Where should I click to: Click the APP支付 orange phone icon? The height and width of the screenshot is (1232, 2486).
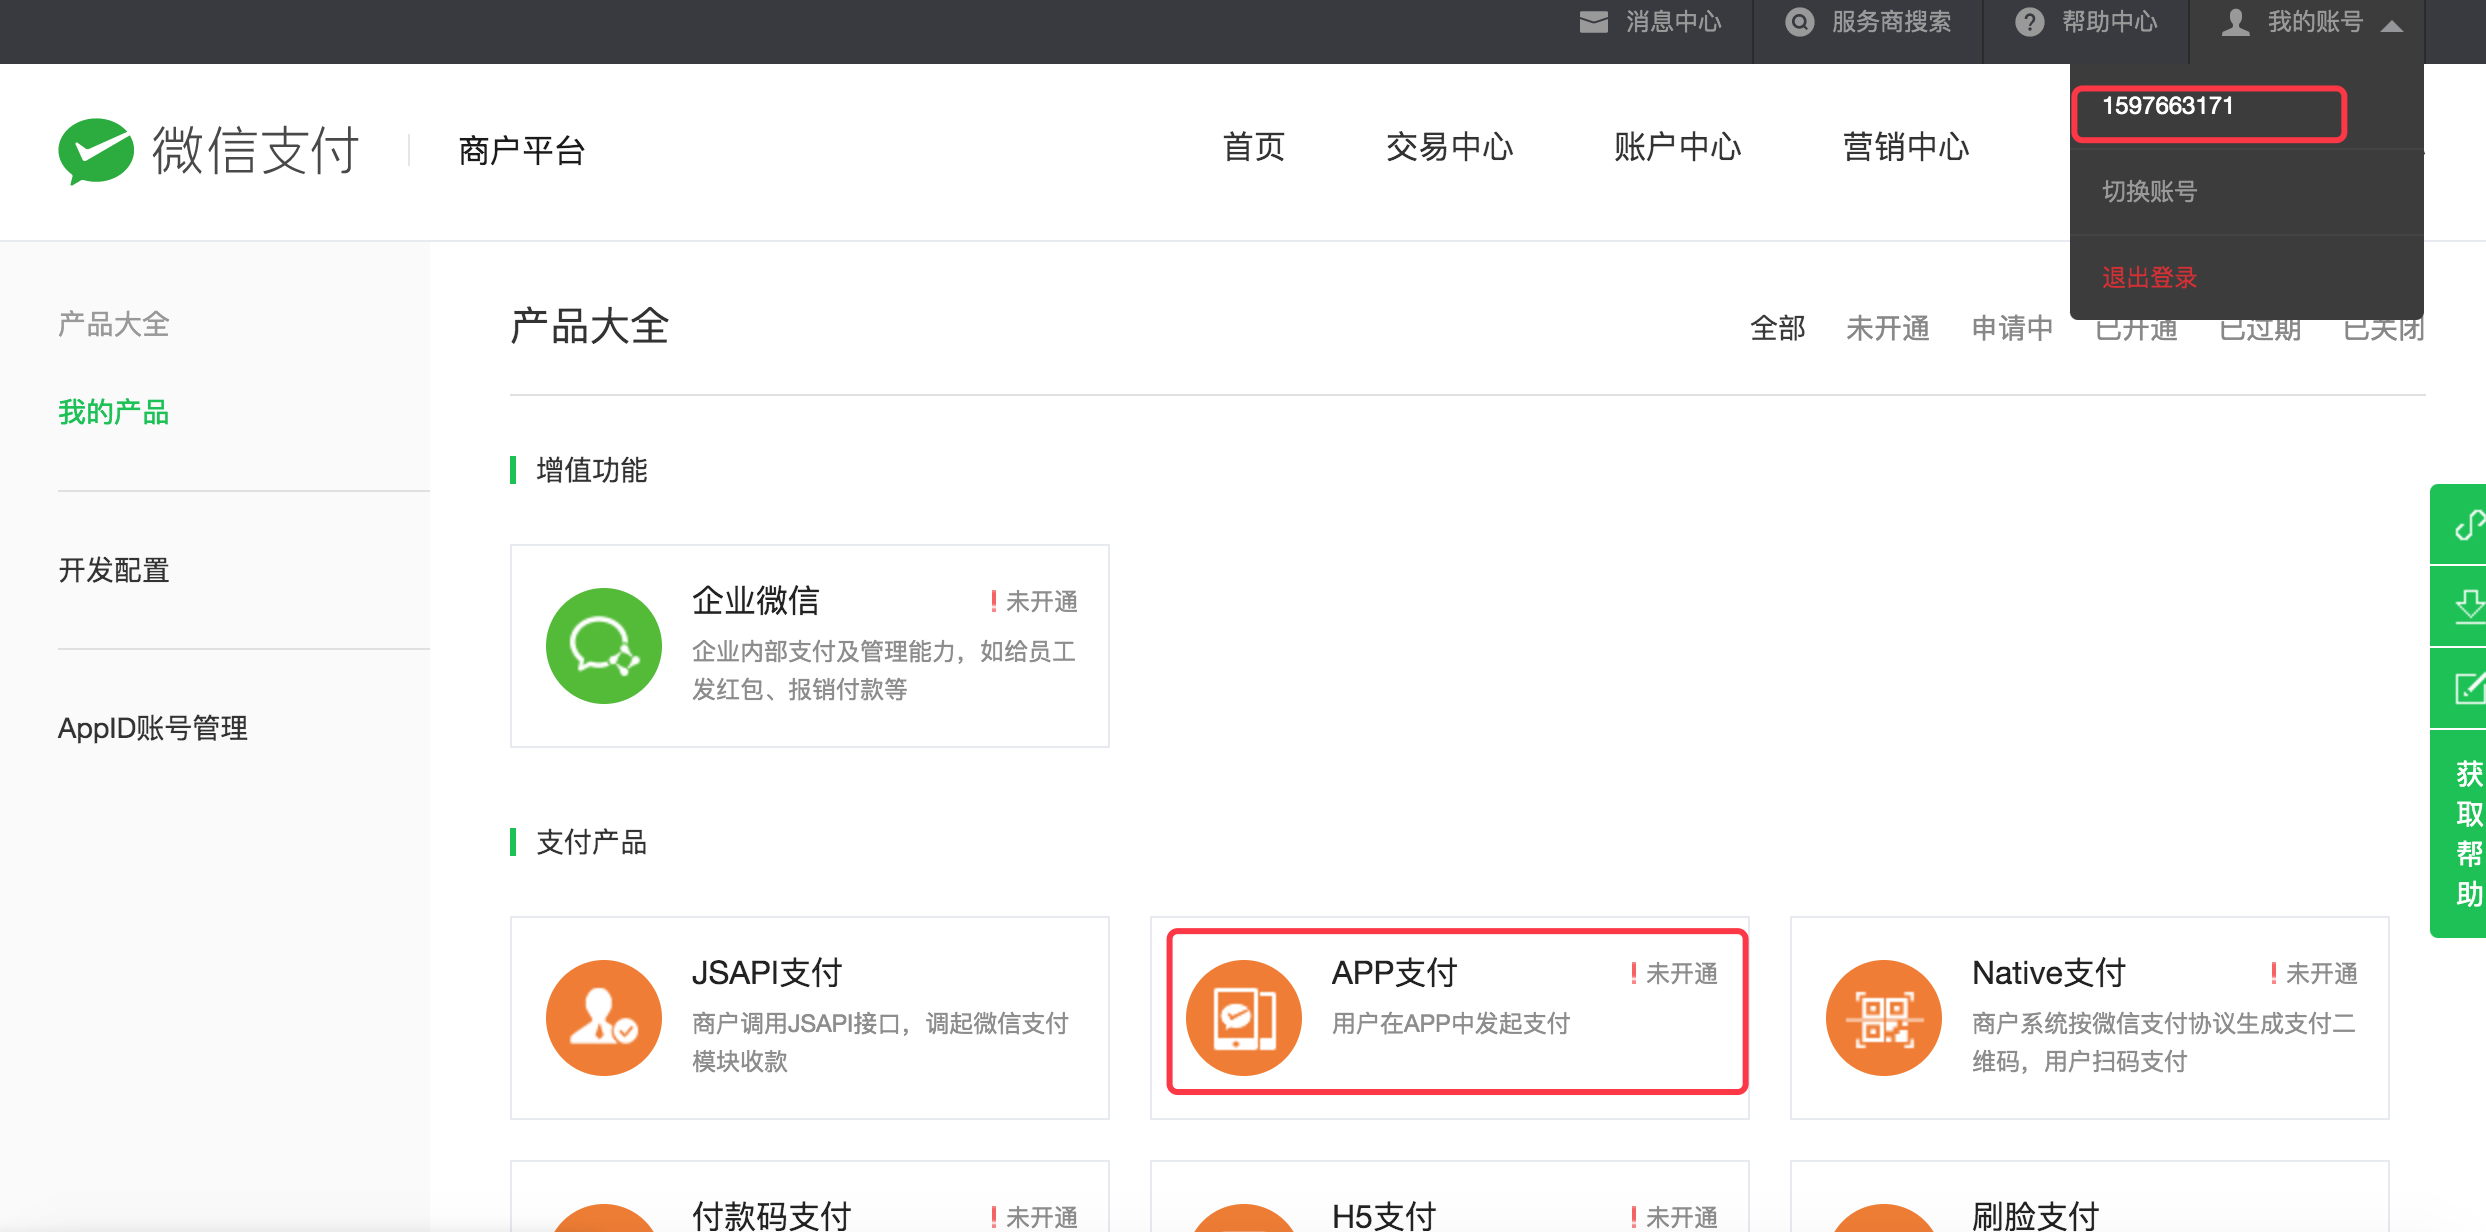[1243, 1018]
